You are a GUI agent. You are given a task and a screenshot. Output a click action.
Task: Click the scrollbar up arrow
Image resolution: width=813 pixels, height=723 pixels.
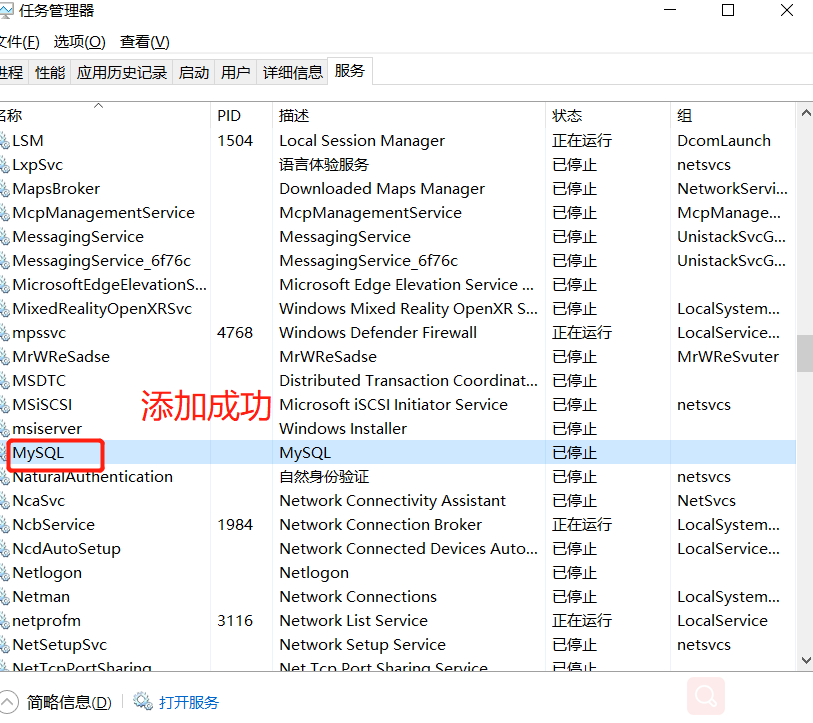pos(805,113)
